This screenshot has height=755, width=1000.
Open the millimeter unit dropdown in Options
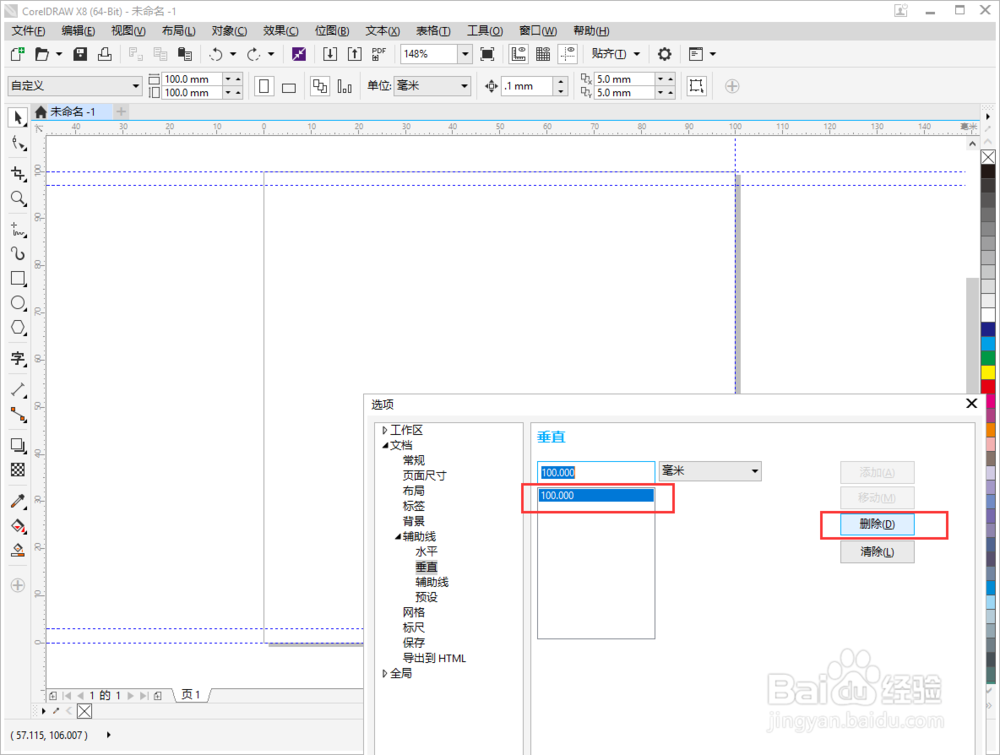[754, 471]
